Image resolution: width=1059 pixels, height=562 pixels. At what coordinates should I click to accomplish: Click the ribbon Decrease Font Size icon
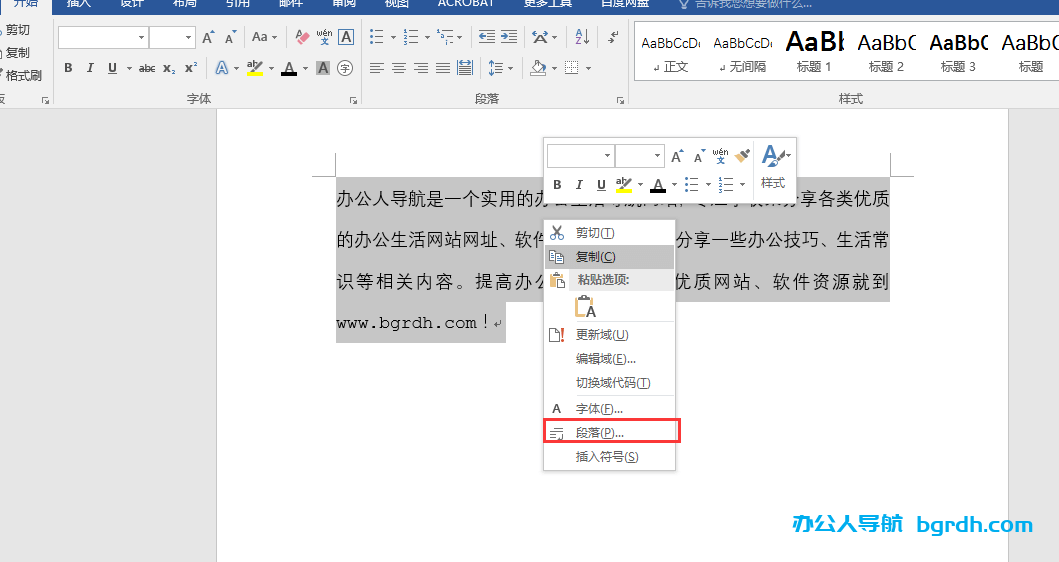230,37
